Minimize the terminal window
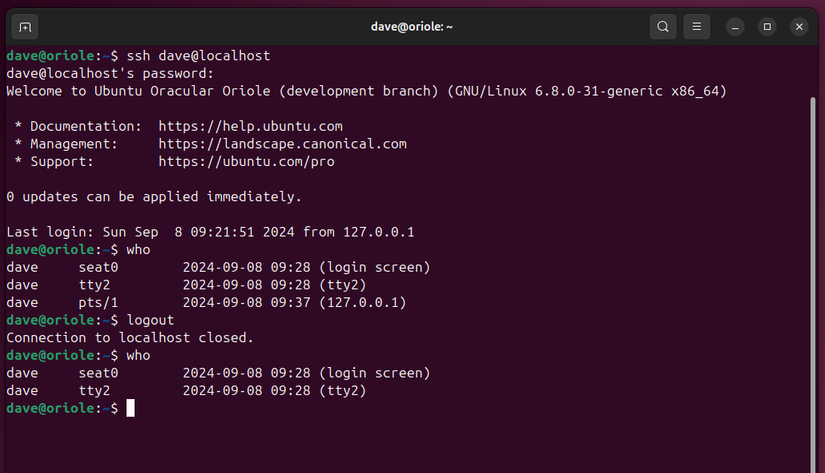825x473 pixels. (735, 26)
